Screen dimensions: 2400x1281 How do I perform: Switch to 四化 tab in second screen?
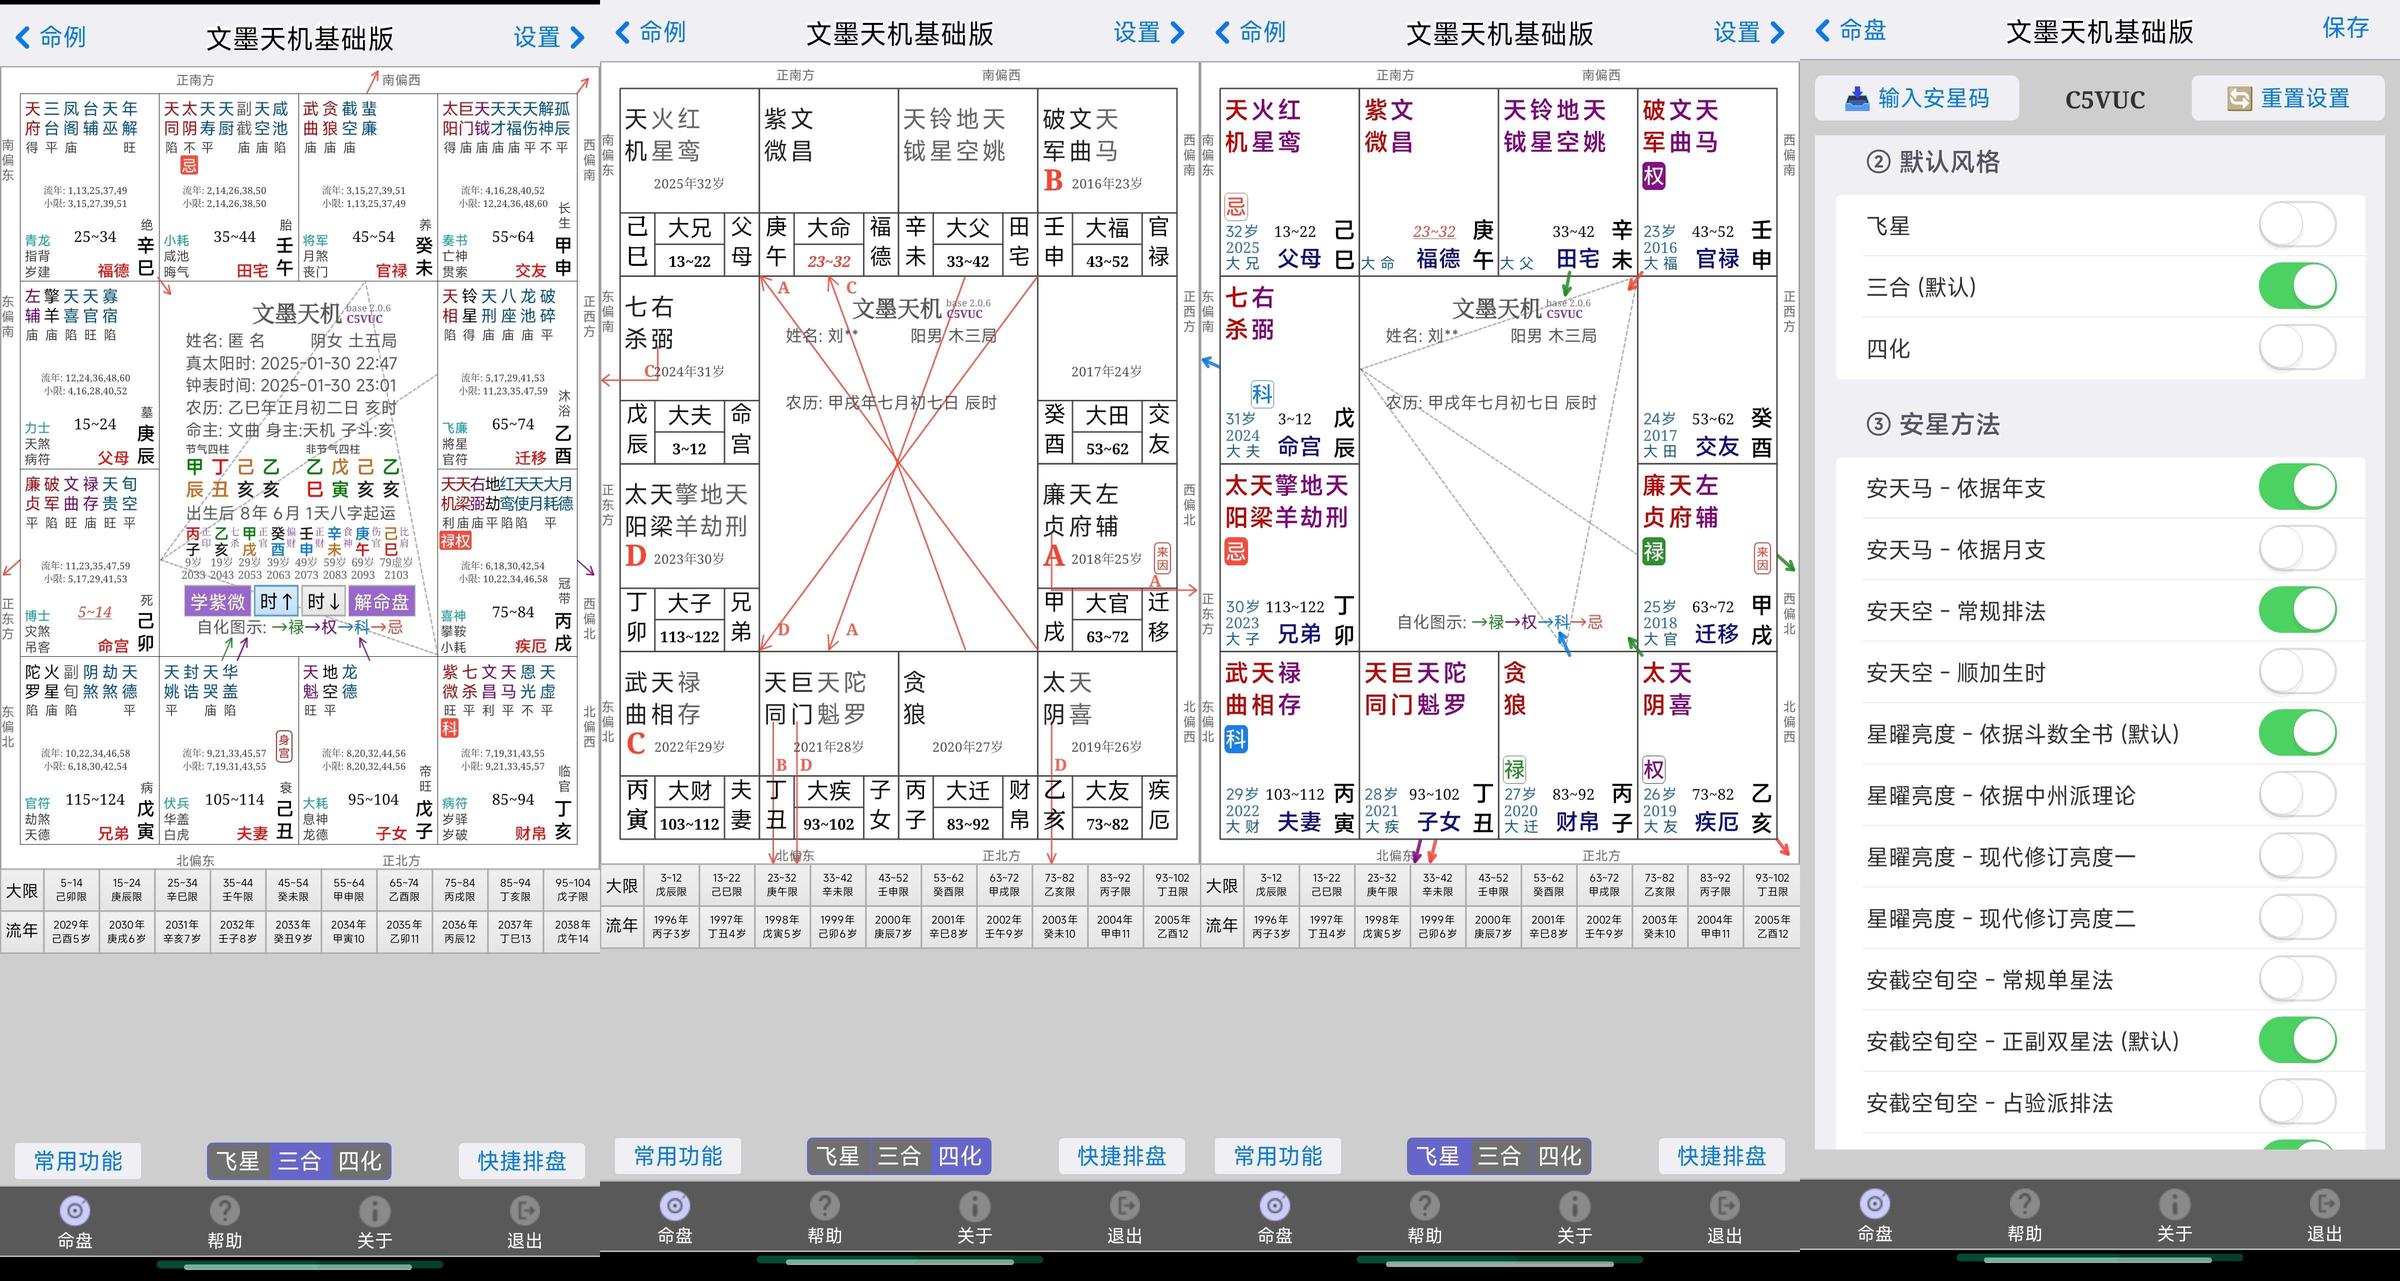(960, 1156)
